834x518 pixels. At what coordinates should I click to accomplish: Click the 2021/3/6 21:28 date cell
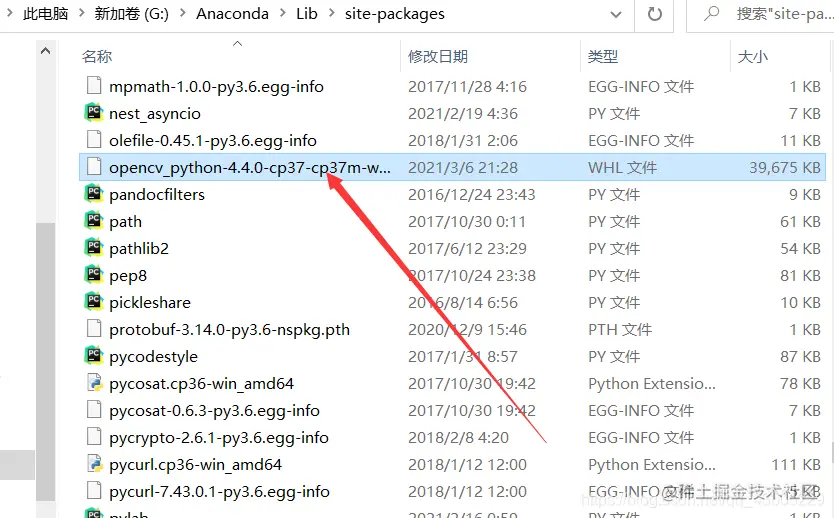tap(463, 168)
